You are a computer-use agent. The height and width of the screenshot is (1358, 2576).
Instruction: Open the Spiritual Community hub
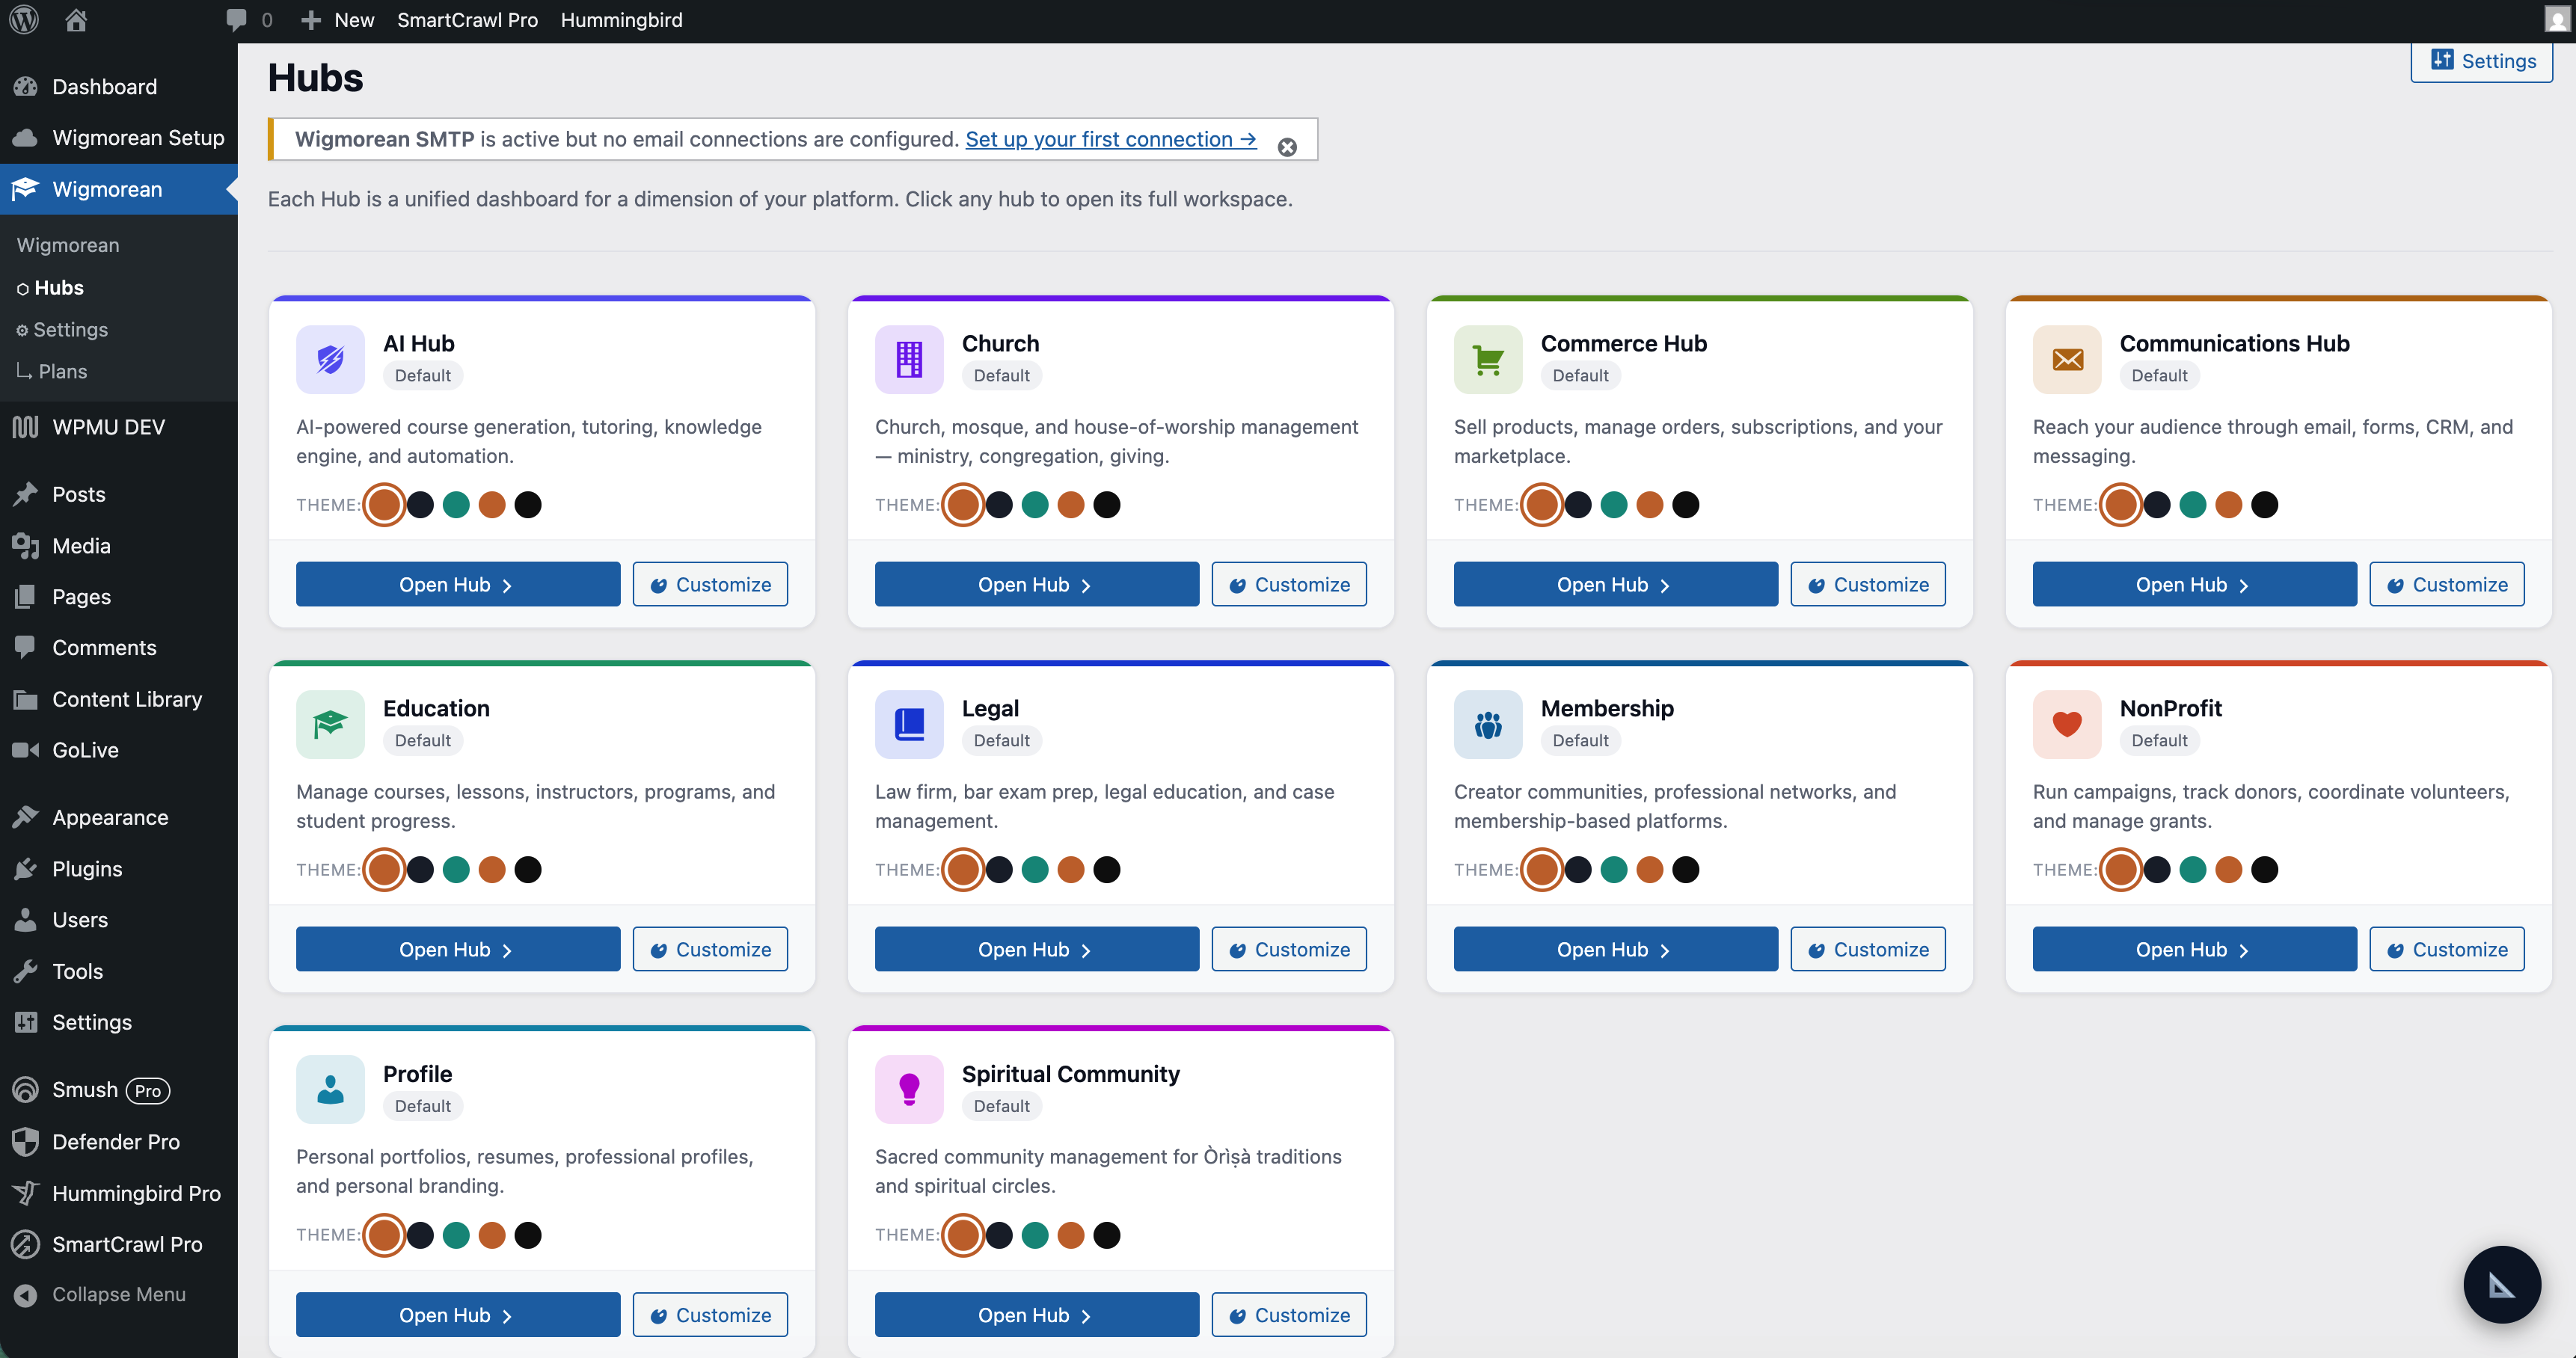click(1037, 1314)
